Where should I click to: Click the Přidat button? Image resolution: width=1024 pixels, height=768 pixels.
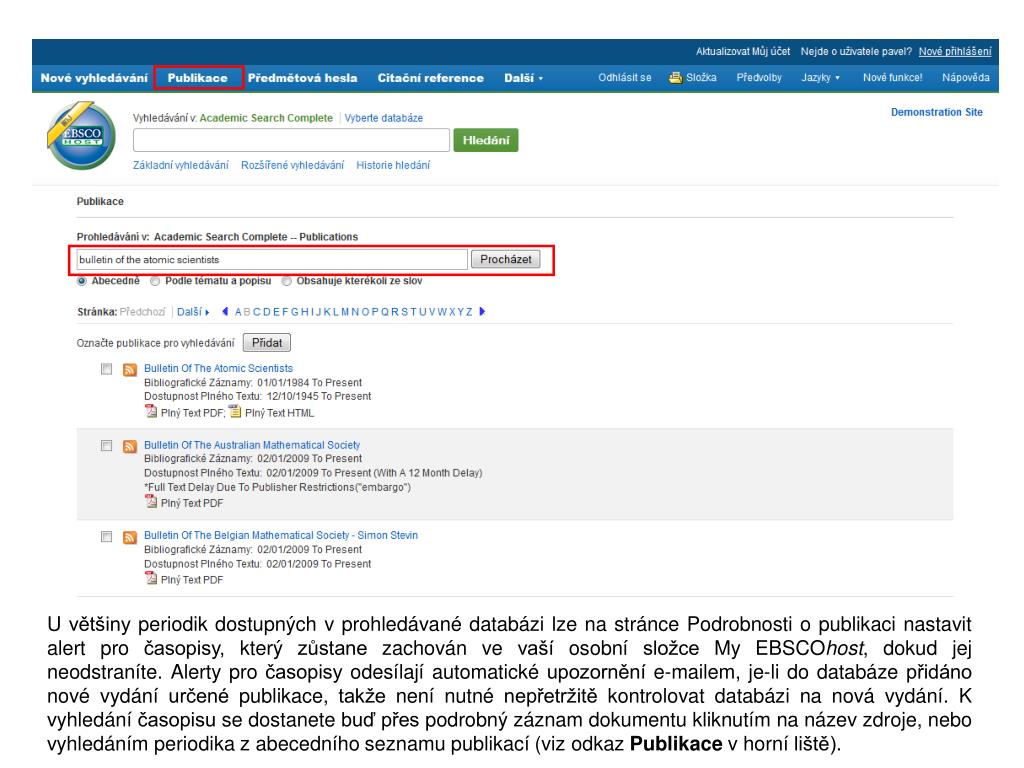pyautogui.click(x=267, y=343)
